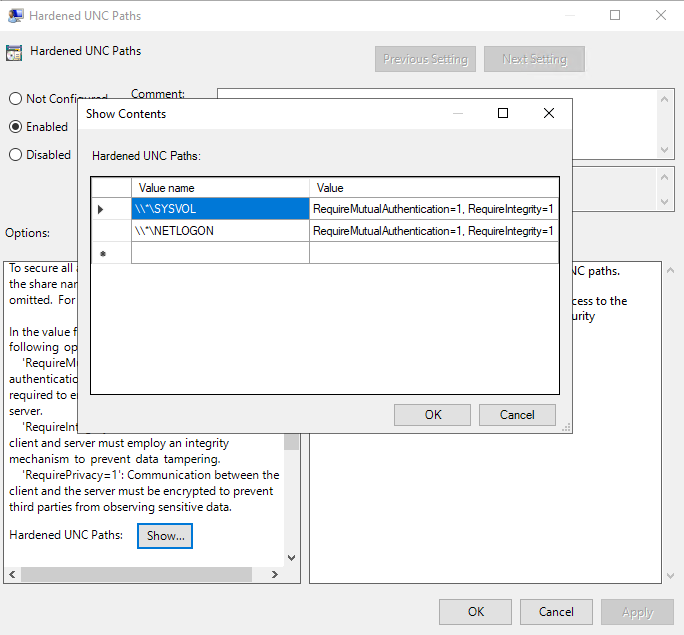Click the row selector arrow for SYSVOL row

coord(111,209)
